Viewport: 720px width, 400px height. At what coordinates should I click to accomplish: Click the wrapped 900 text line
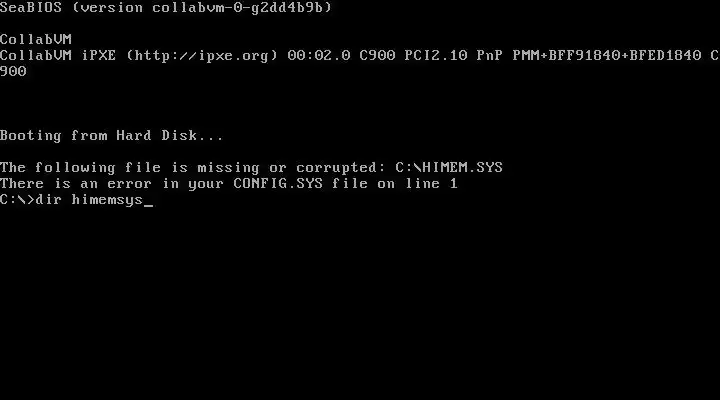click(13, 71)
